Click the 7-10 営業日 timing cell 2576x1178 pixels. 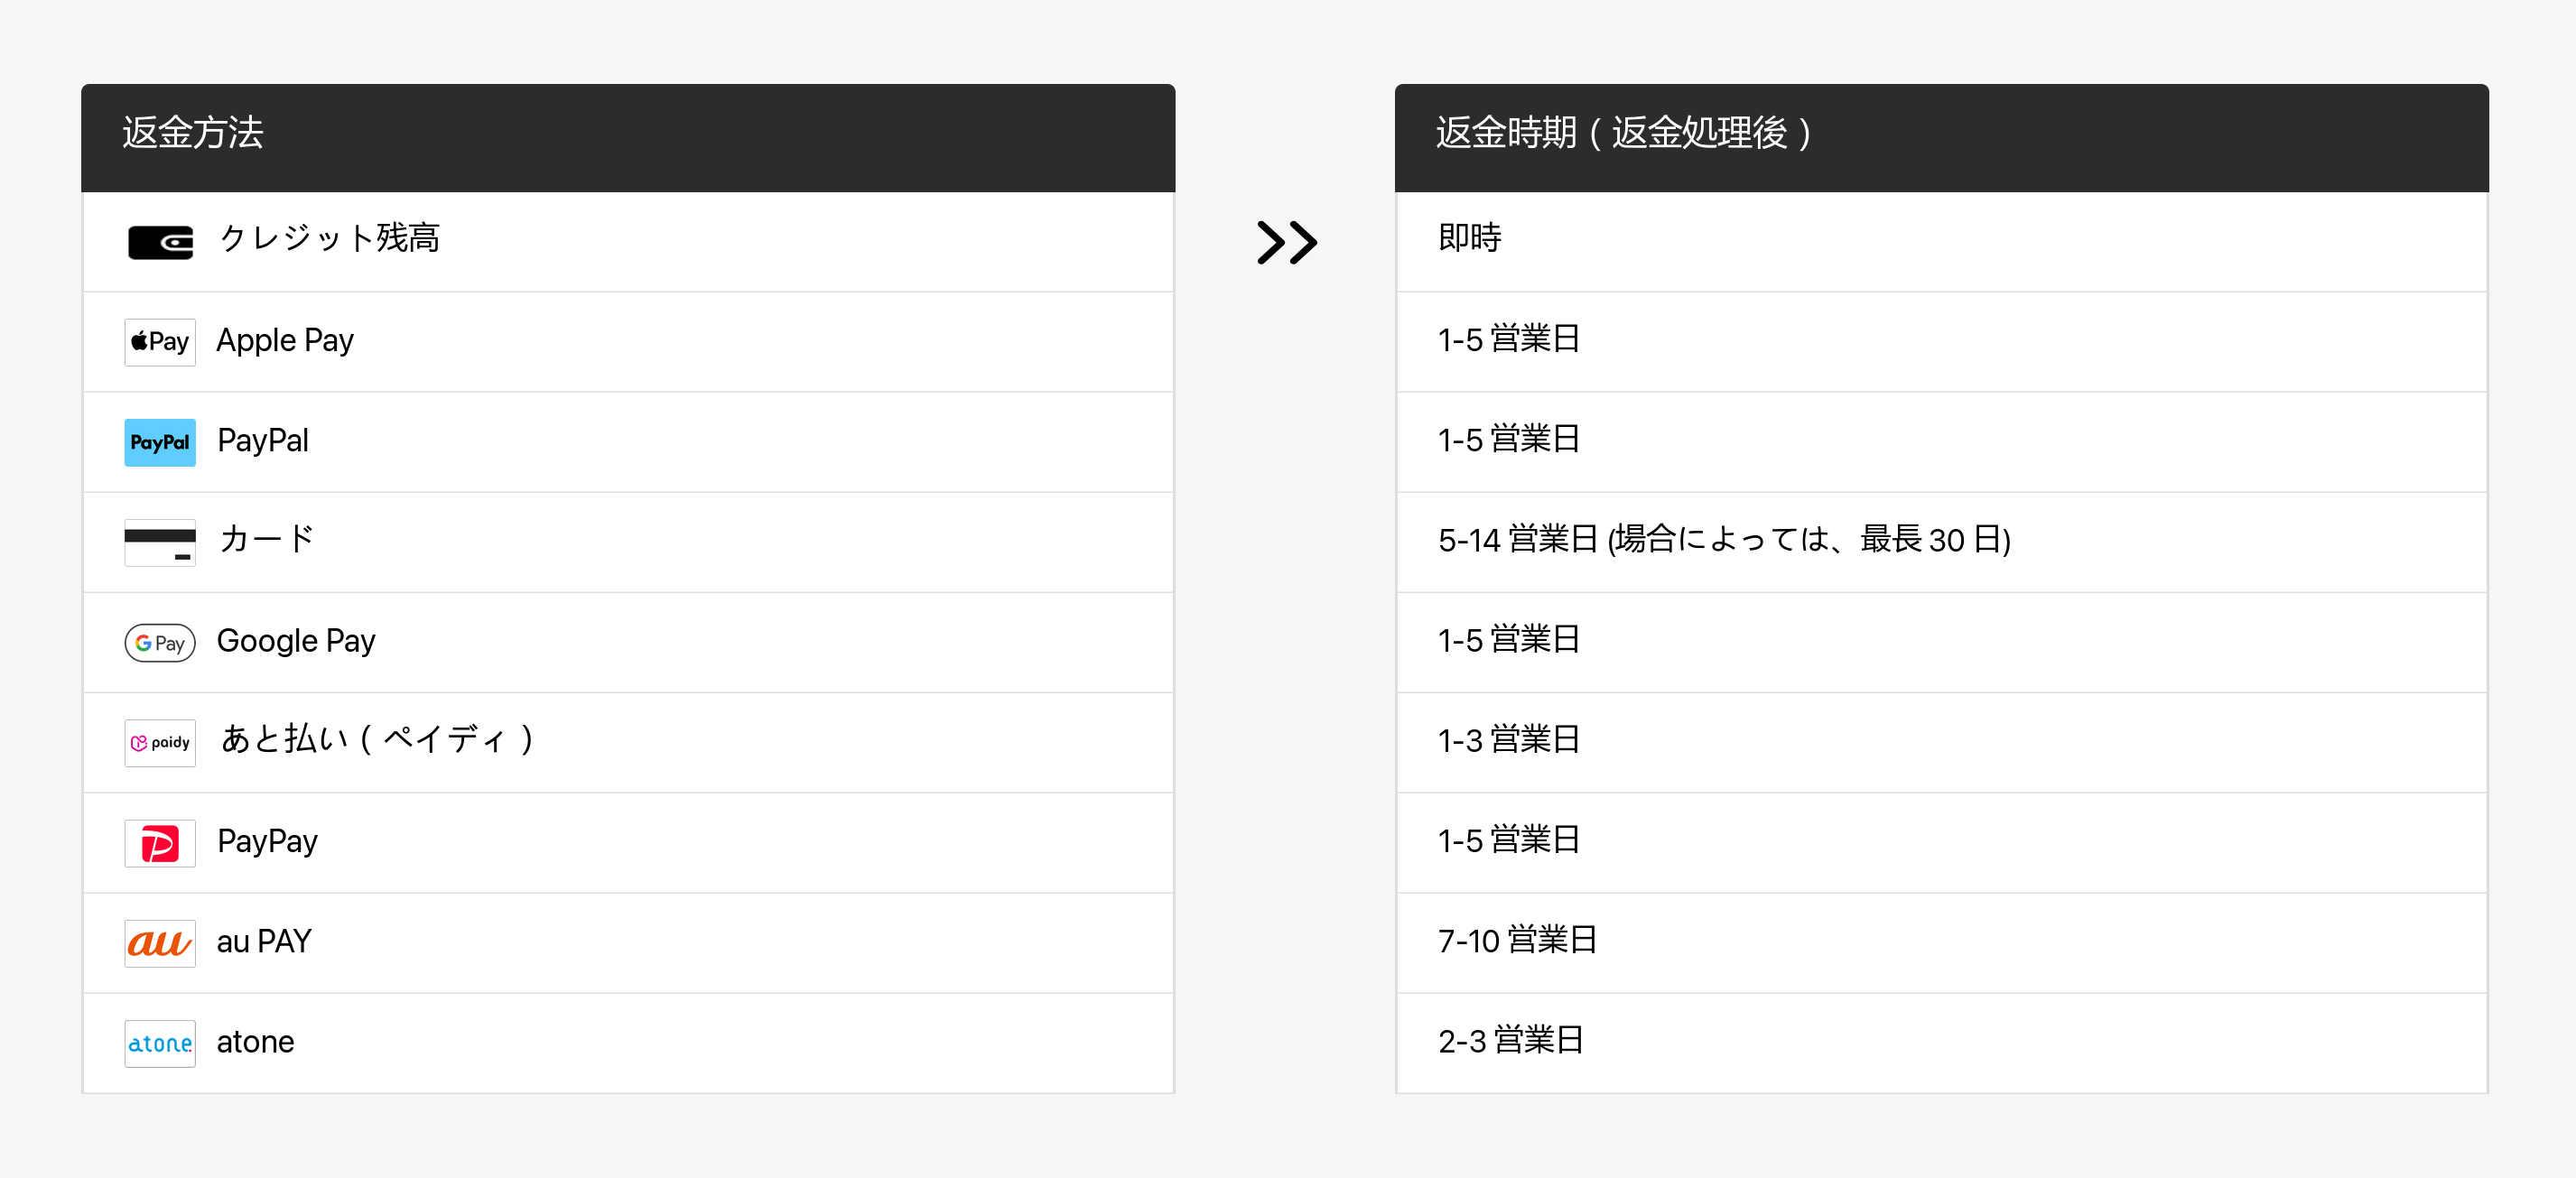[1516, 940]
